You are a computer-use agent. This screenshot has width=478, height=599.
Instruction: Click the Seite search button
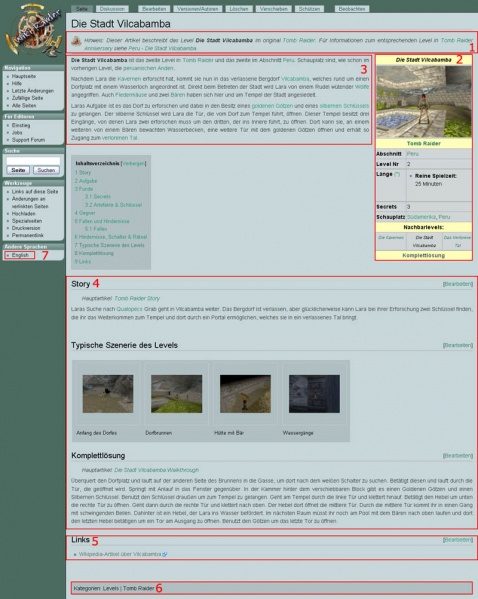[x=18, y=170]
